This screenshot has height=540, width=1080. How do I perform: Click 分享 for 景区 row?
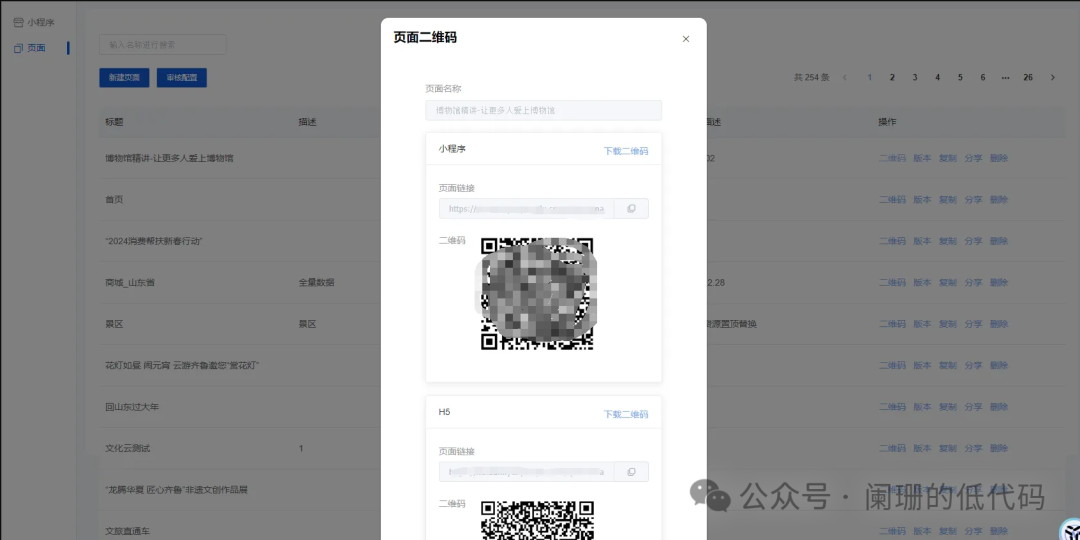[973, 324]
